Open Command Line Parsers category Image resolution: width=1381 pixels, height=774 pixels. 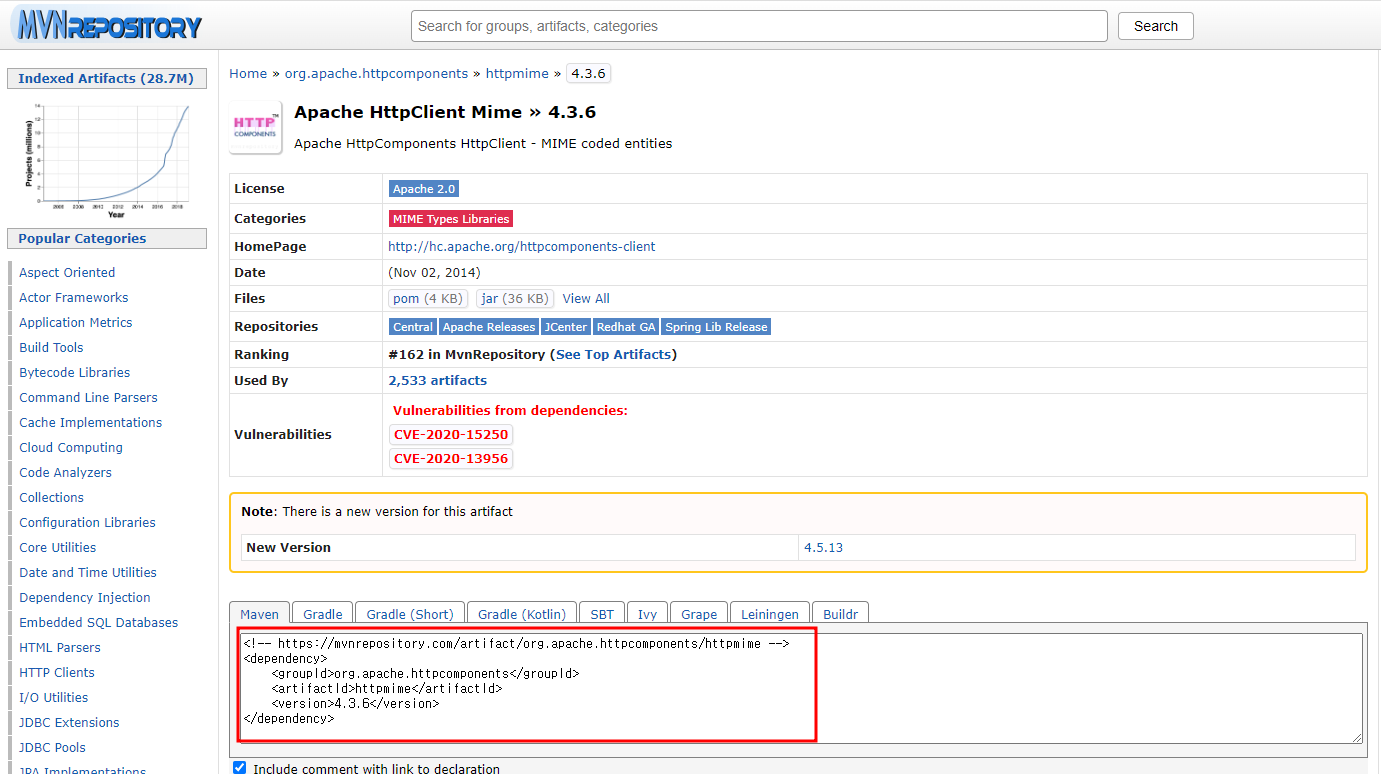pyautogui.click(x=88, y=398)
